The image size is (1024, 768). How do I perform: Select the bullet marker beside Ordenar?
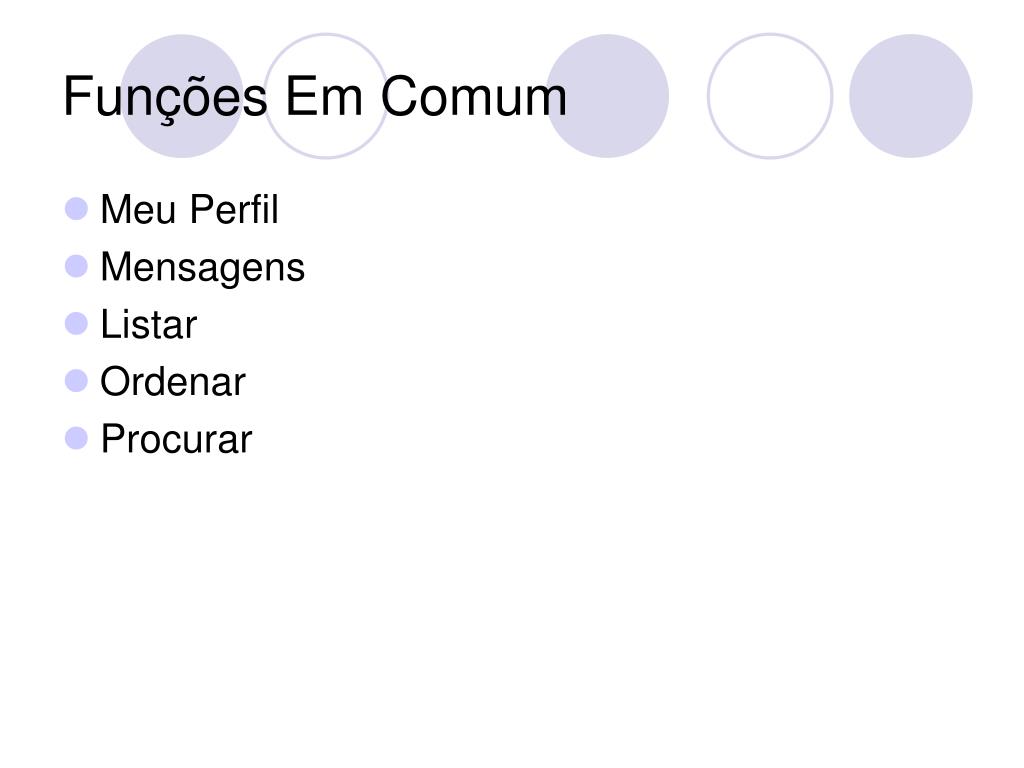[76, 381]
